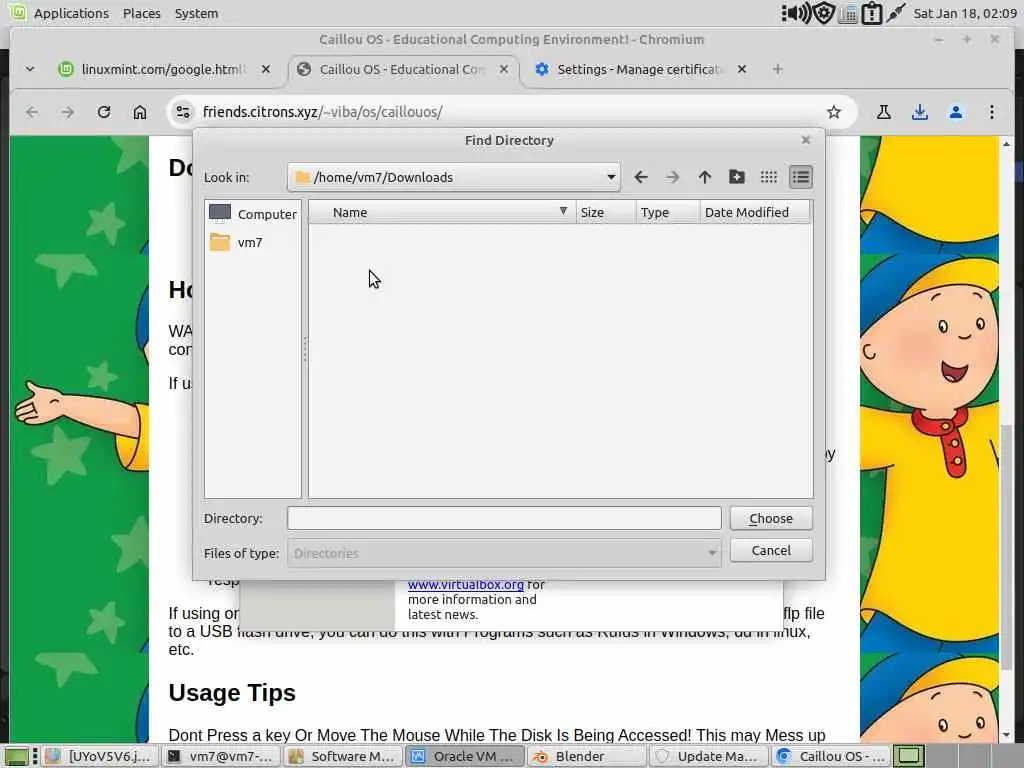Switch to UYoV5V6 image taskbar window
This screenshot has width=1024, height=768.
tap(100, 756)
